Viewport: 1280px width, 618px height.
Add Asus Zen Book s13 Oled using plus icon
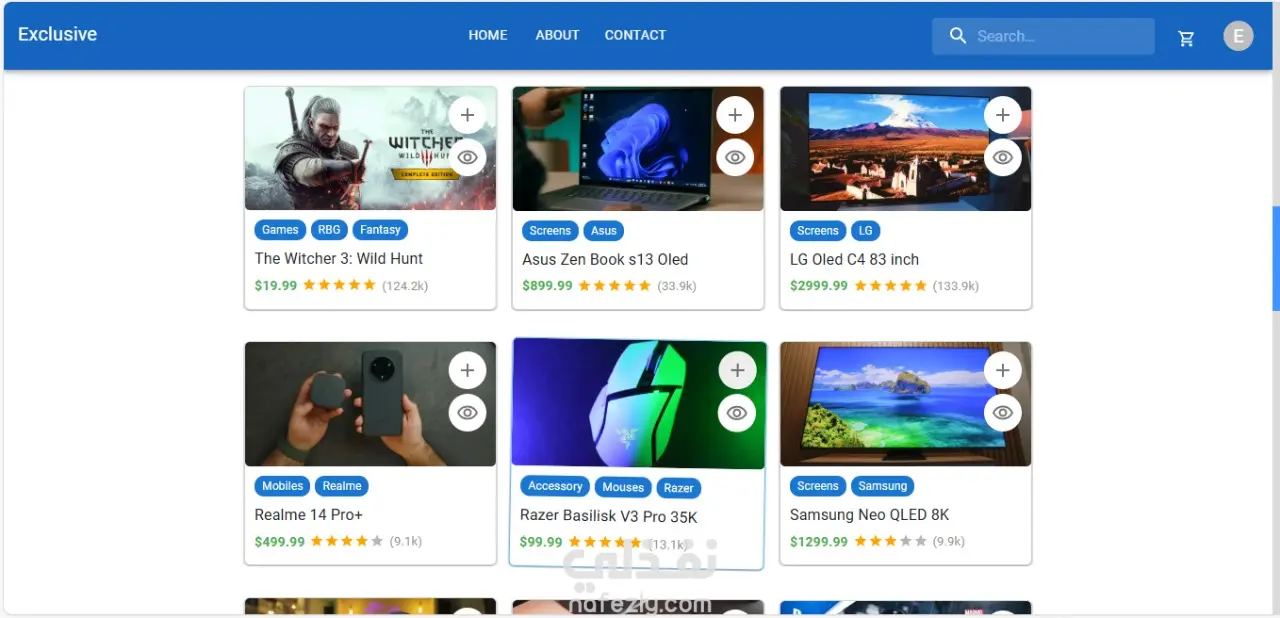point(735,114)
